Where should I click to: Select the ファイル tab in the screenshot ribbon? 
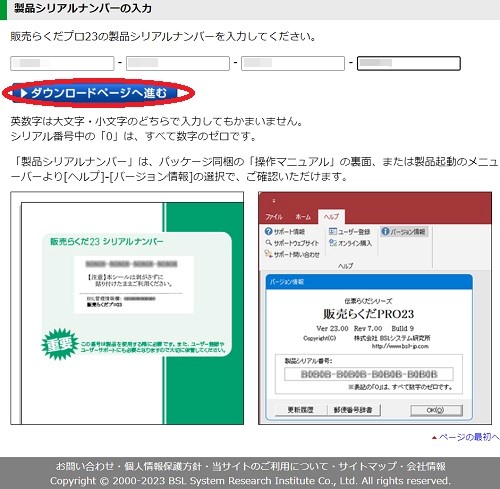point(274,217)
